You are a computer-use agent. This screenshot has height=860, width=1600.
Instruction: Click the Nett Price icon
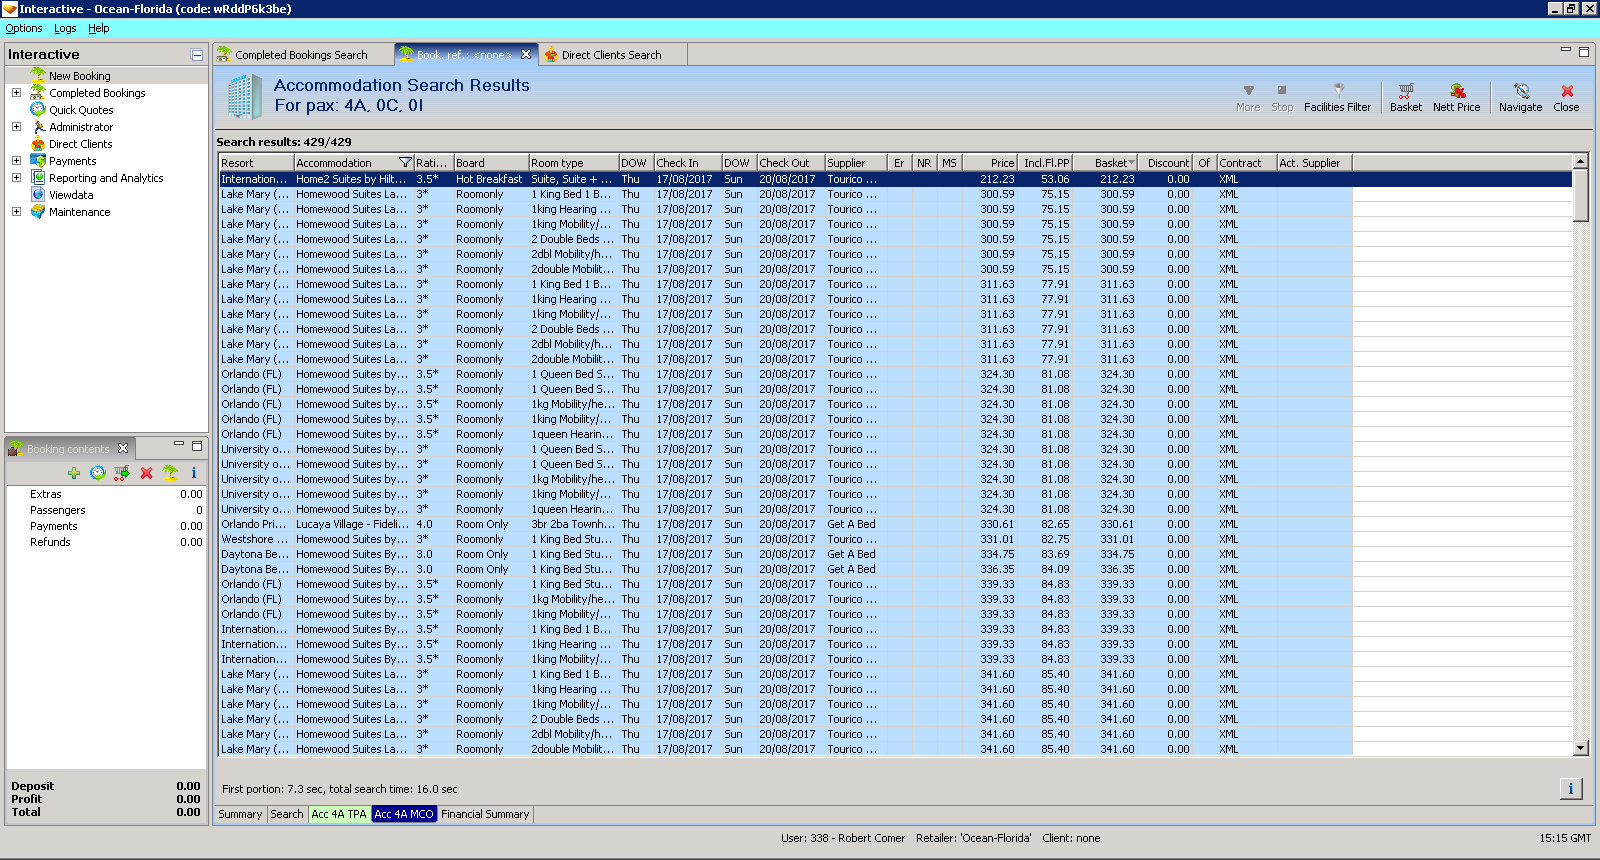[1457, 91]
